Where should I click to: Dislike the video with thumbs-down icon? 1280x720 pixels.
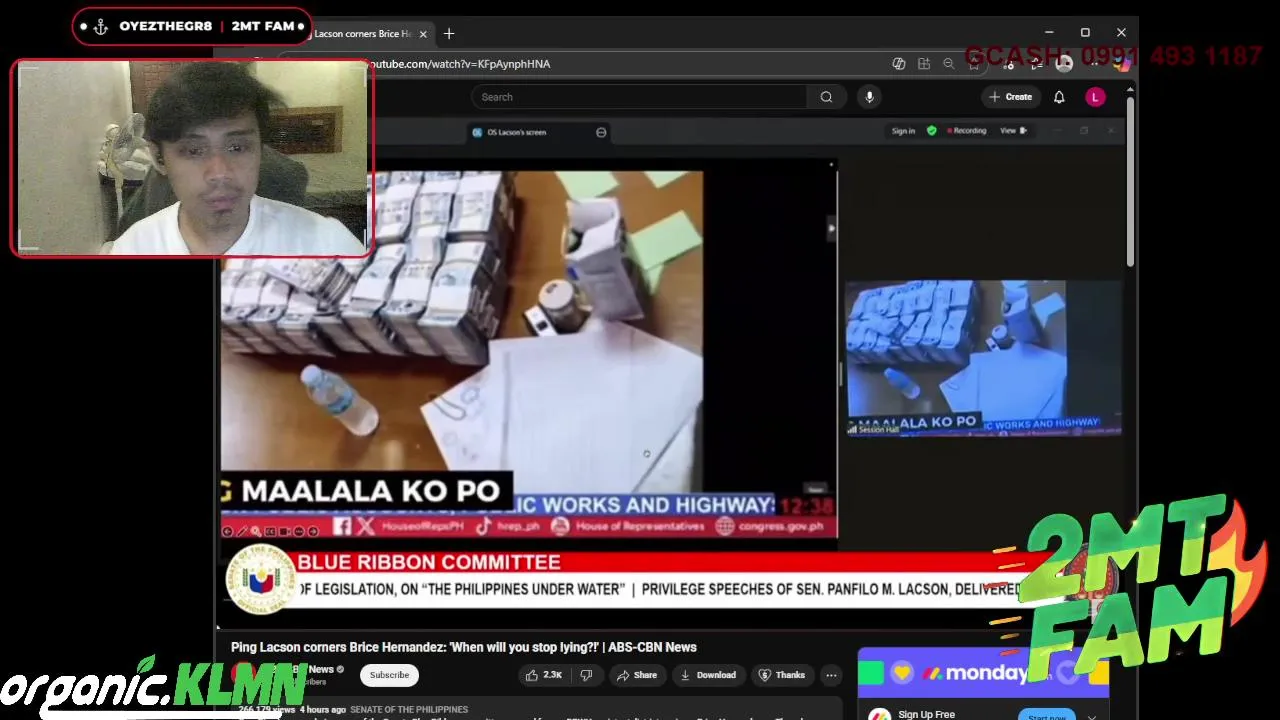pyautogui.click(x=587, y=675)
